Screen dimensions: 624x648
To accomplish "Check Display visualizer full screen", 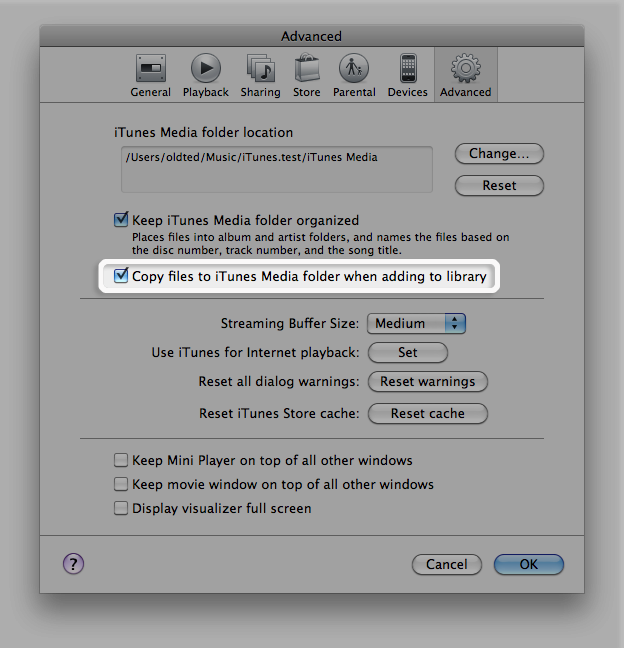I will (x=121, y=508).
